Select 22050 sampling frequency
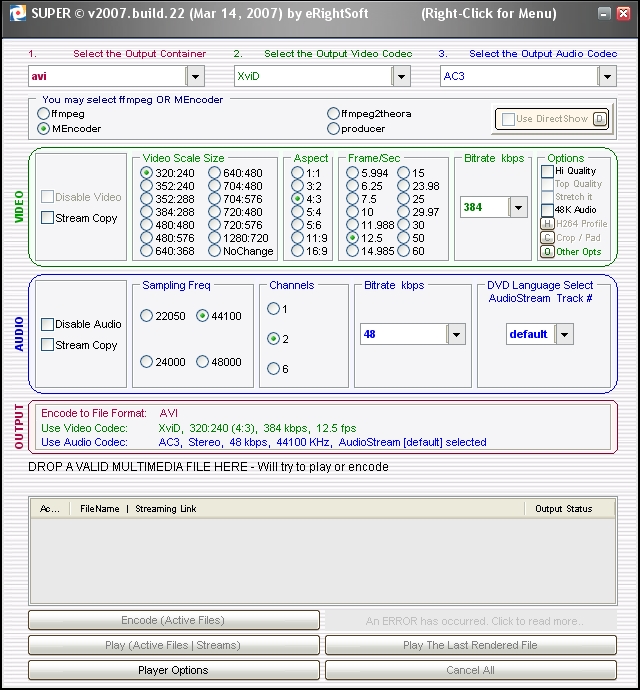The image size is (640, 690). [x=146, y=316]
